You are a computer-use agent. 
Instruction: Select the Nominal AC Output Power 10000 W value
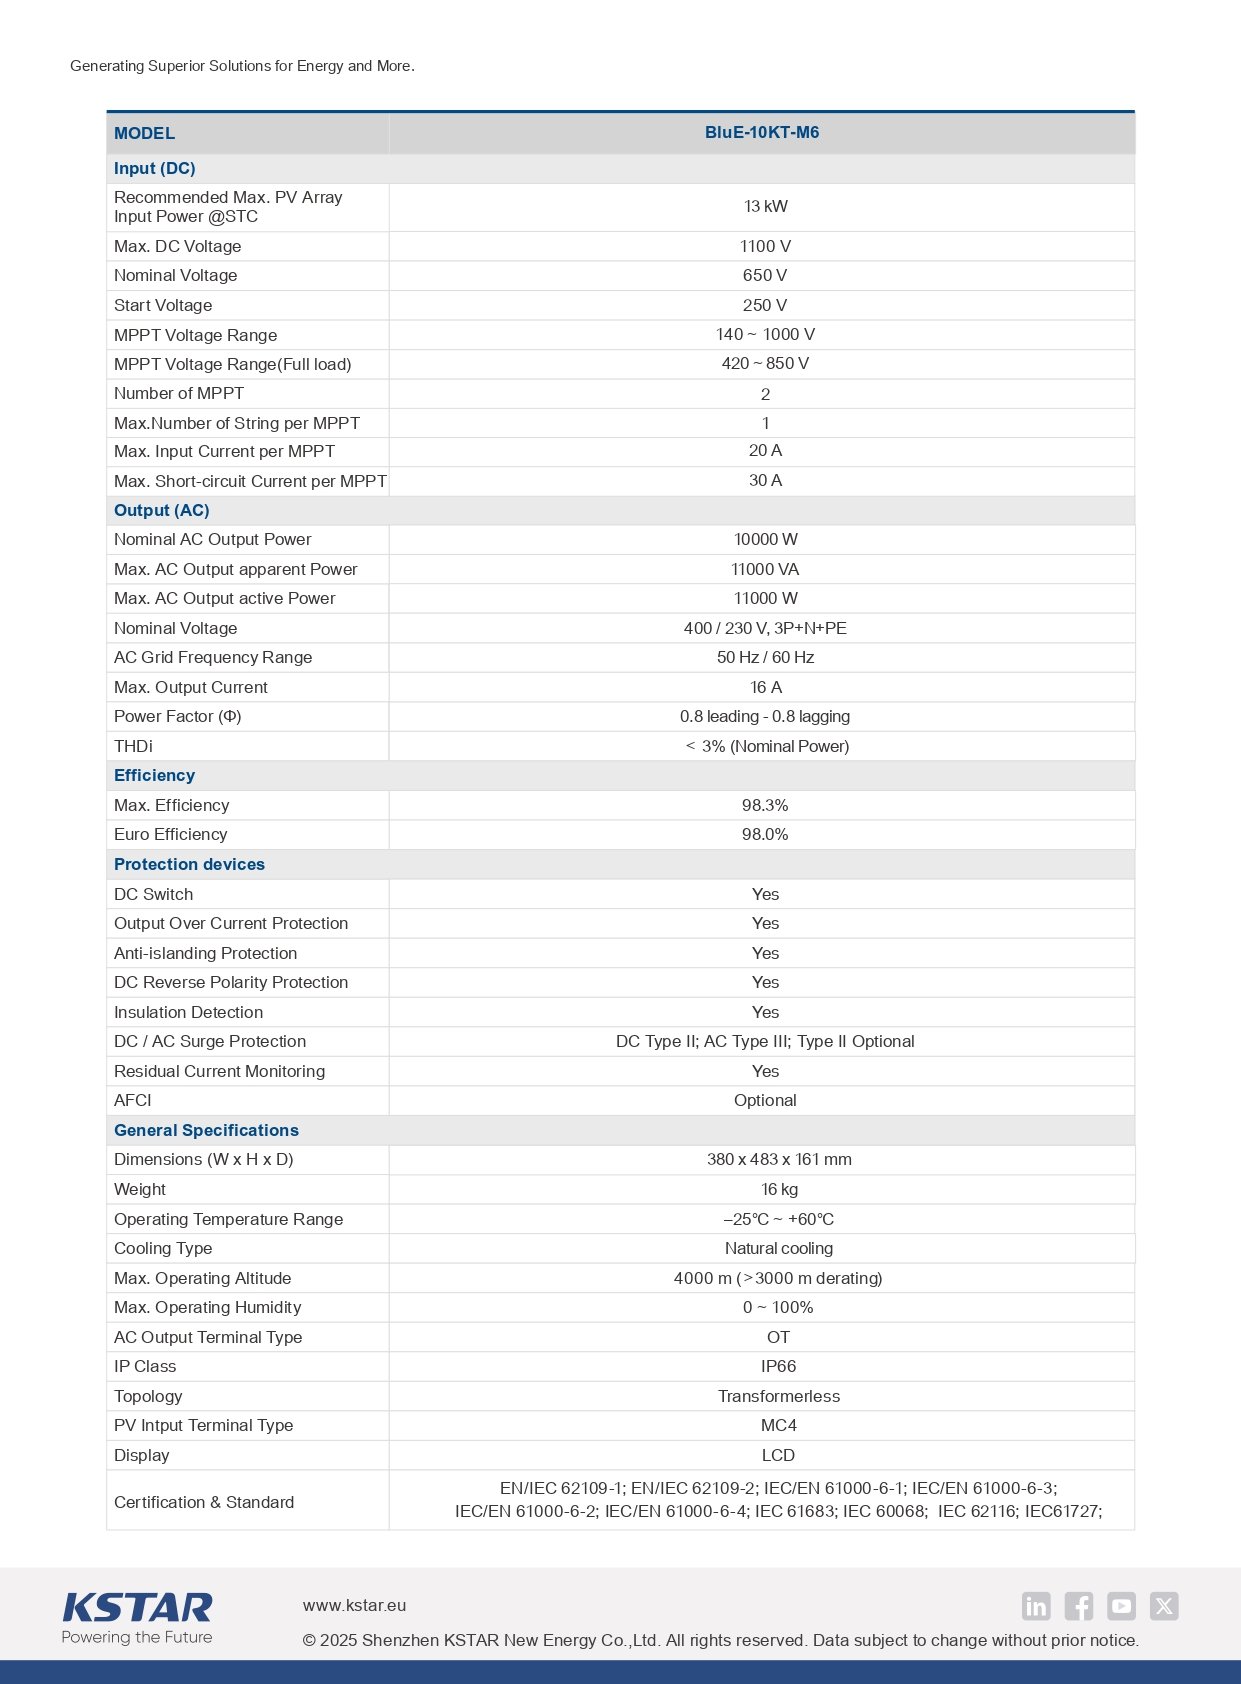coord(765,539)
